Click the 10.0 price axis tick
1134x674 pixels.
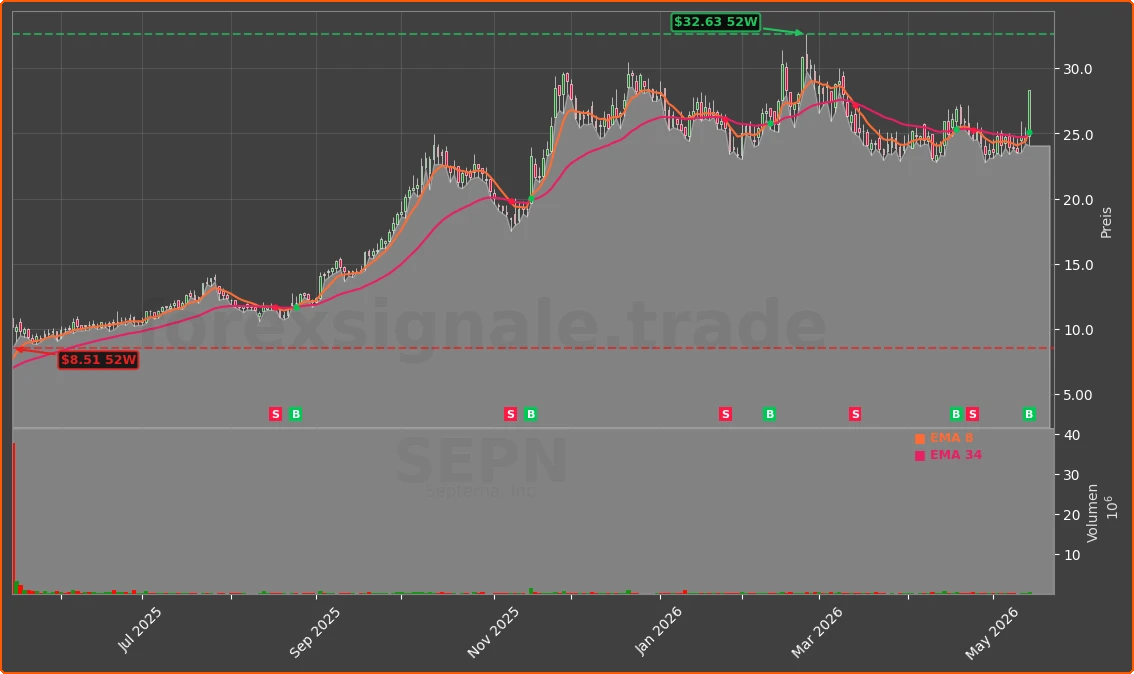click(x=1078, y=330)
